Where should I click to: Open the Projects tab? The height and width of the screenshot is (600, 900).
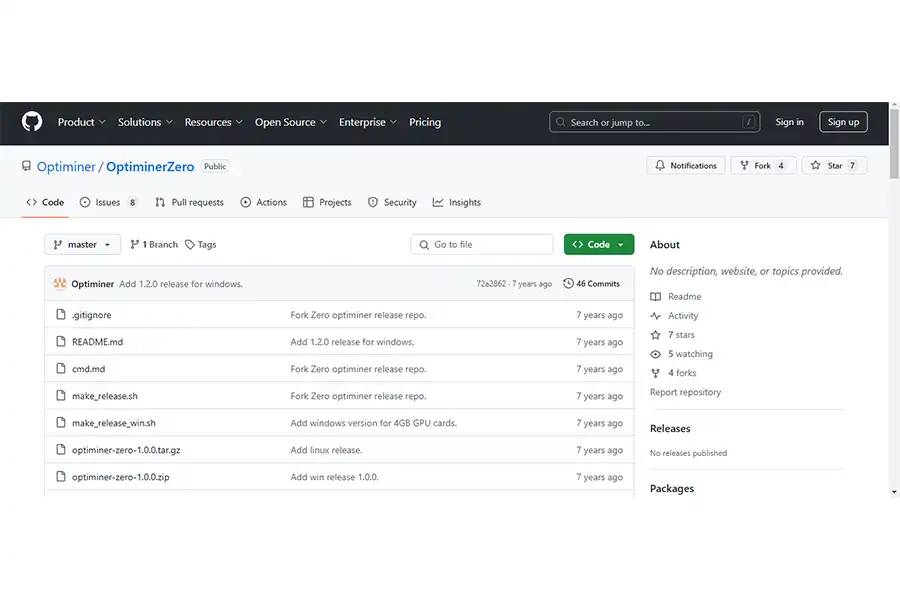(327, 202)
